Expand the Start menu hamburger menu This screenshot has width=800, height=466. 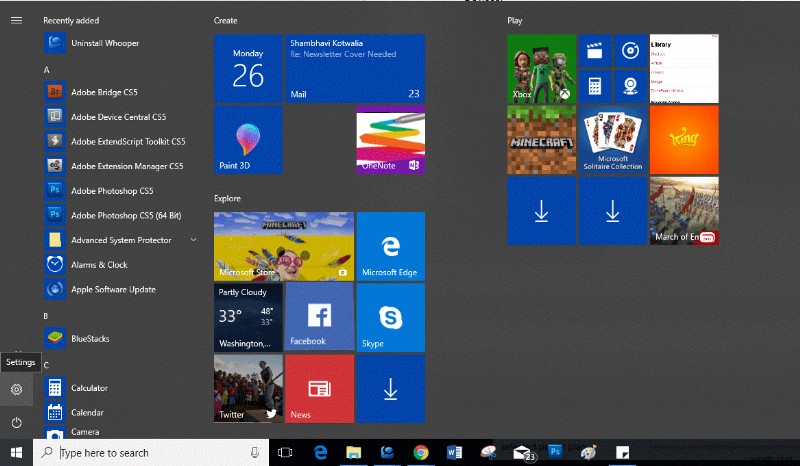click(x=16, y=20)
